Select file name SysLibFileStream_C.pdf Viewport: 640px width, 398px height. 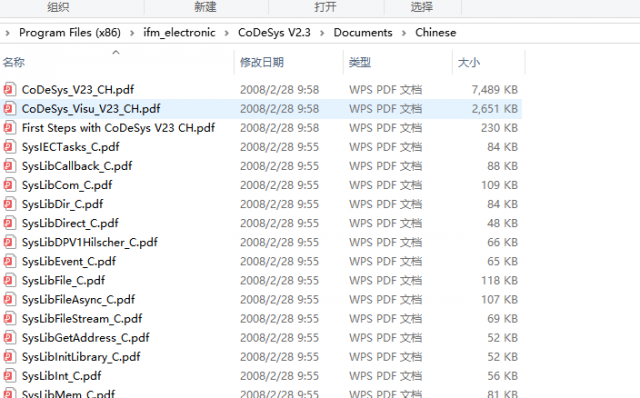pos(82,319)
